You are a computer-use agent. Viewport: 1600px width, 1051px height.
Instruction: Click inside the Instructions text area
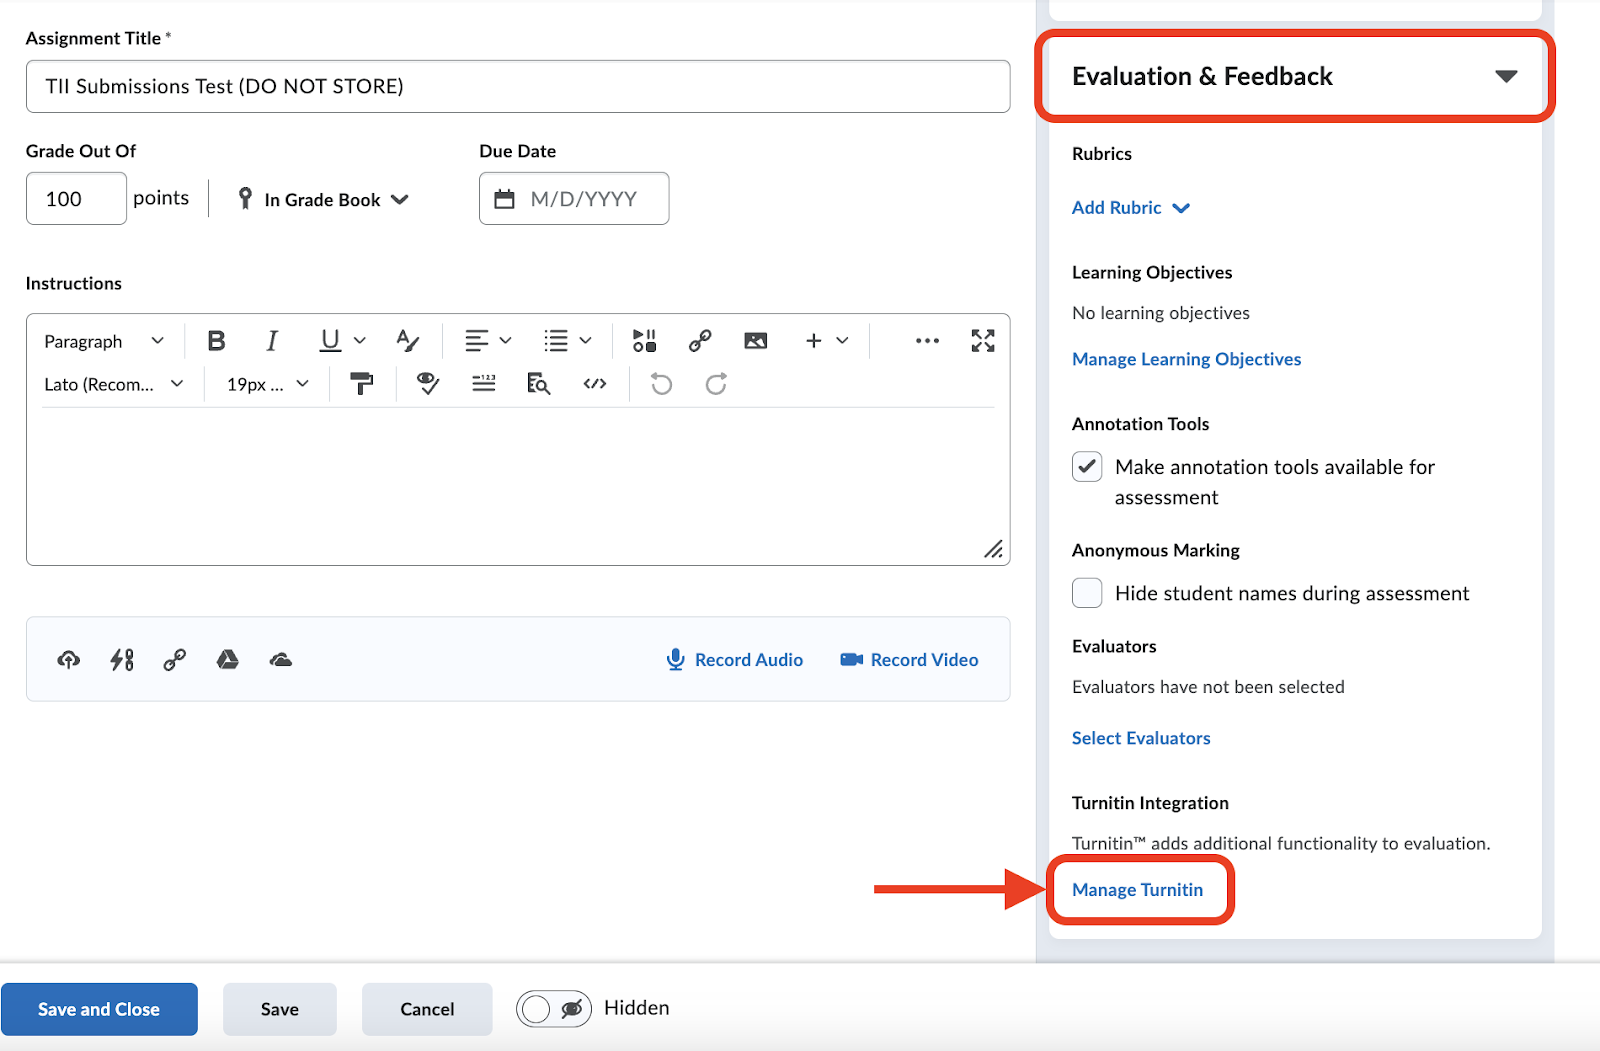click(x=518, y=485)
